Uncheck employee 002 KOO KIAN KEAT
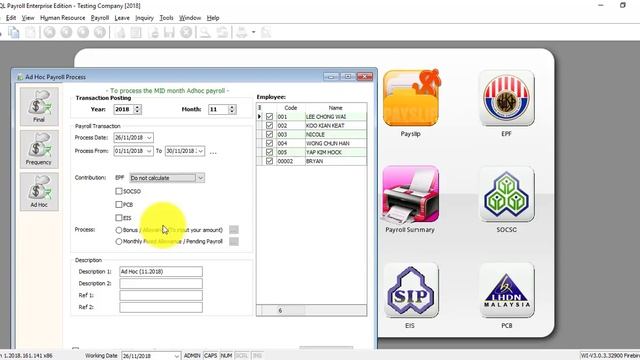The image size is (640, 360). [269, 126]
